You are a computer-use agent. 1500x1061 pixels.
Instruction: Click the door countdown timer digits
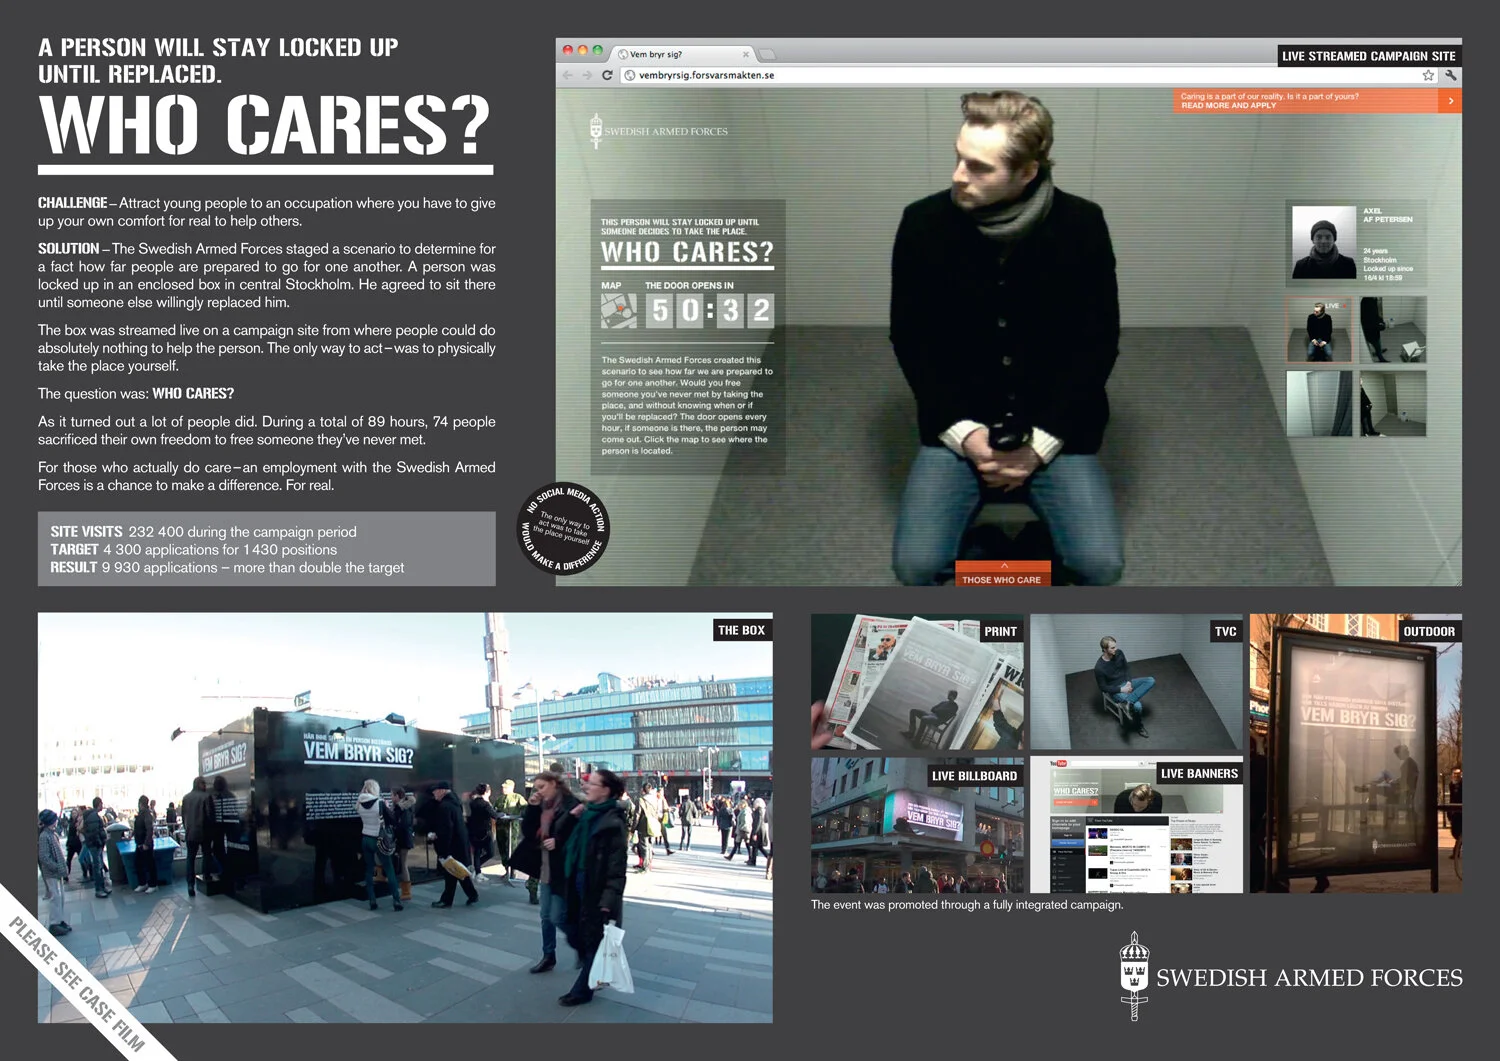[710, 310]
